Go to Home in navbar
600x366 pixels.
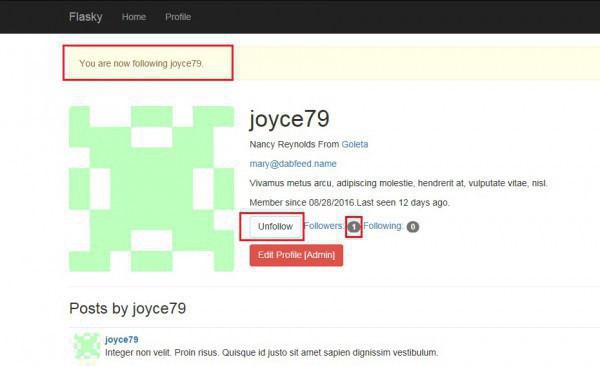[x=134, y=17]
